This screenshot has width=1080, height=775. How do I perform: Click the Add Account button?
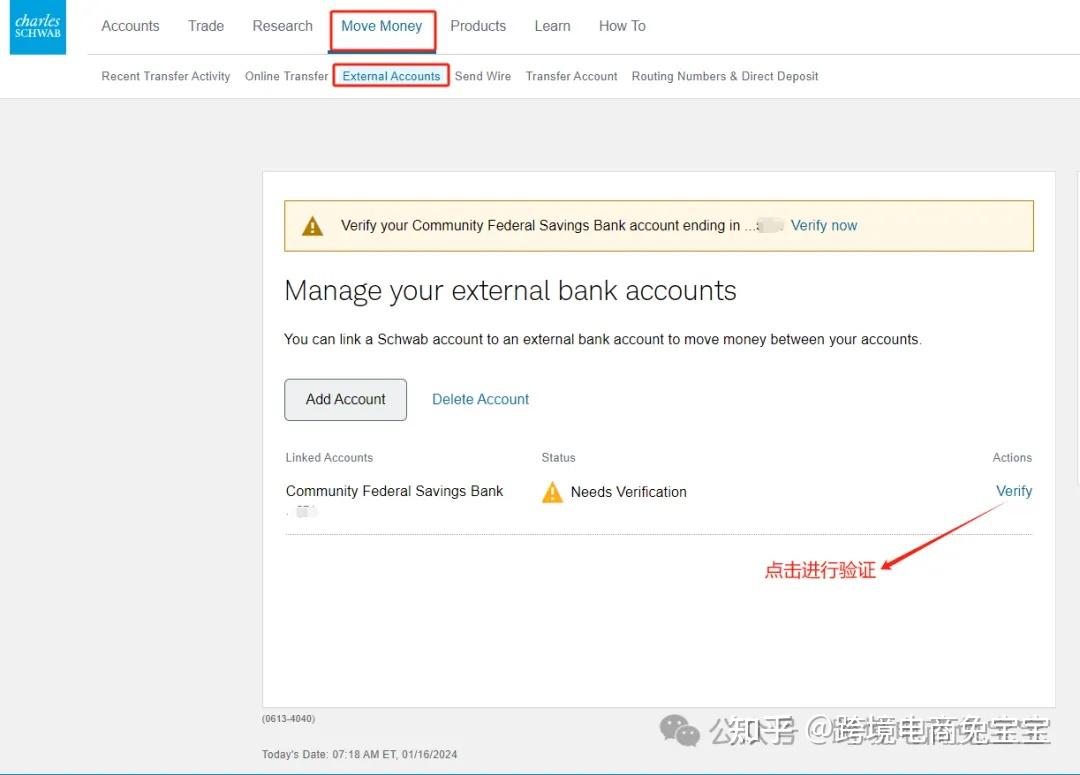345,399
